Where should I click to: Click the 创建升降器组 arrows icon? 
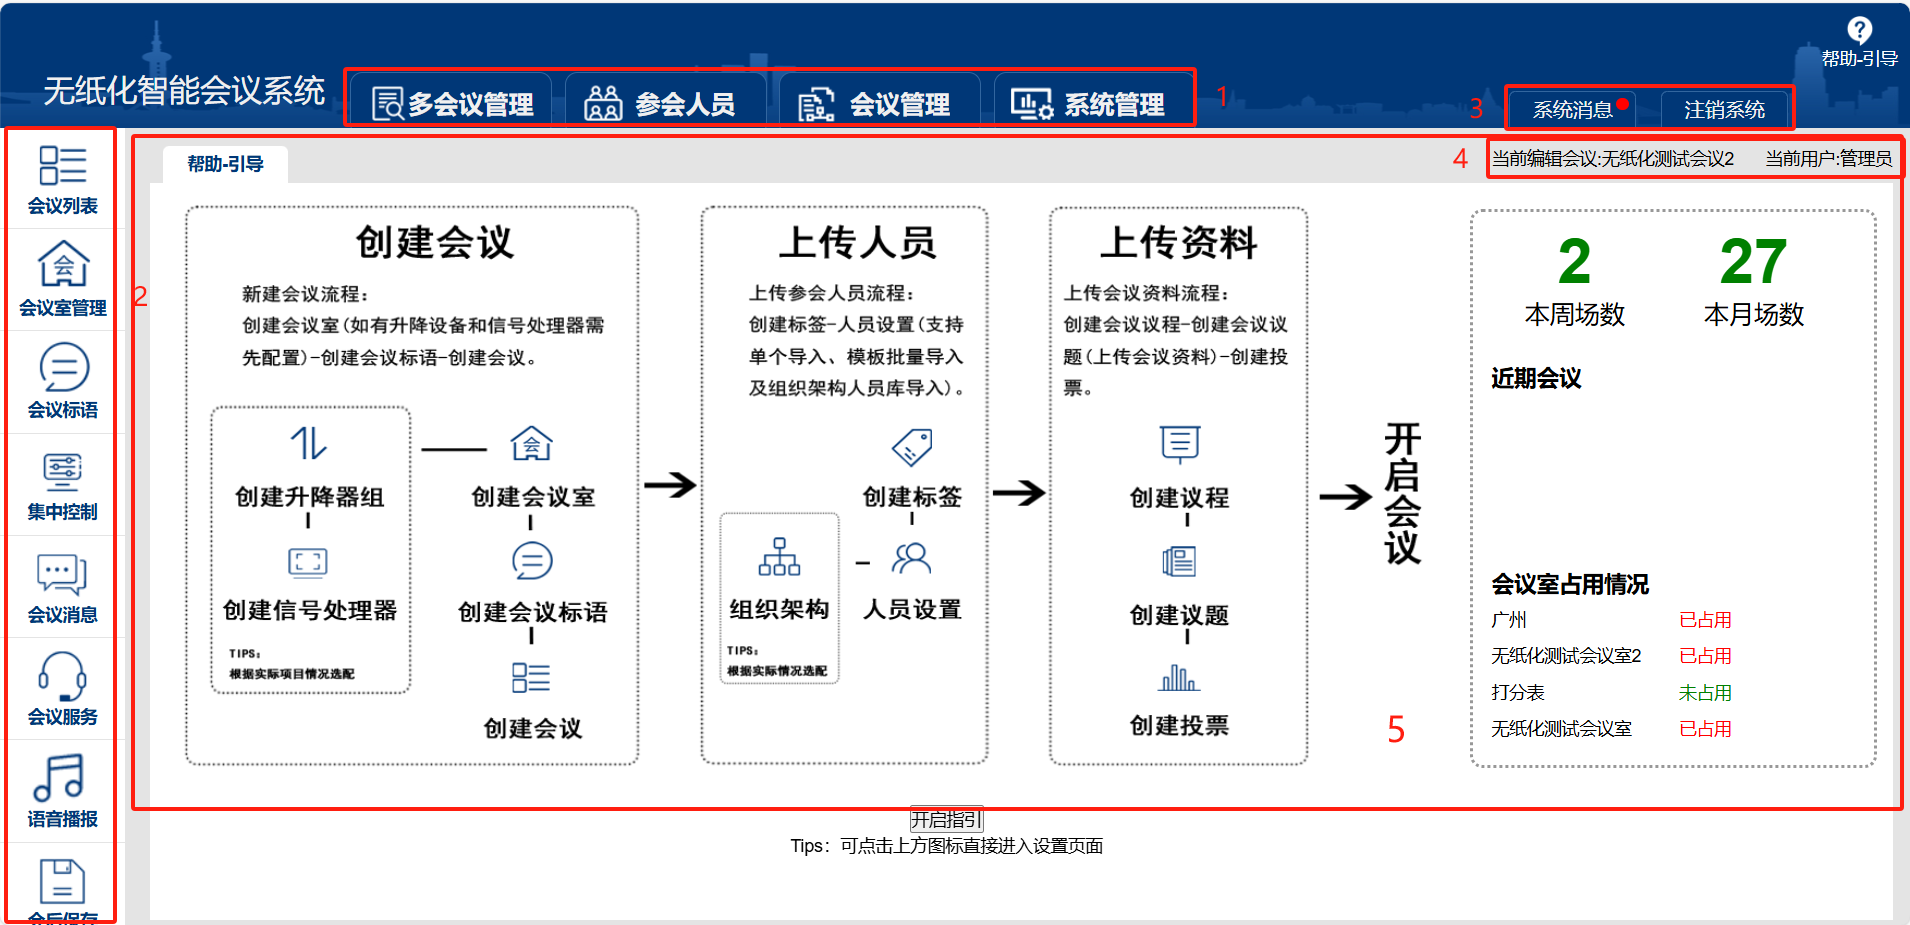coord(308,443)
